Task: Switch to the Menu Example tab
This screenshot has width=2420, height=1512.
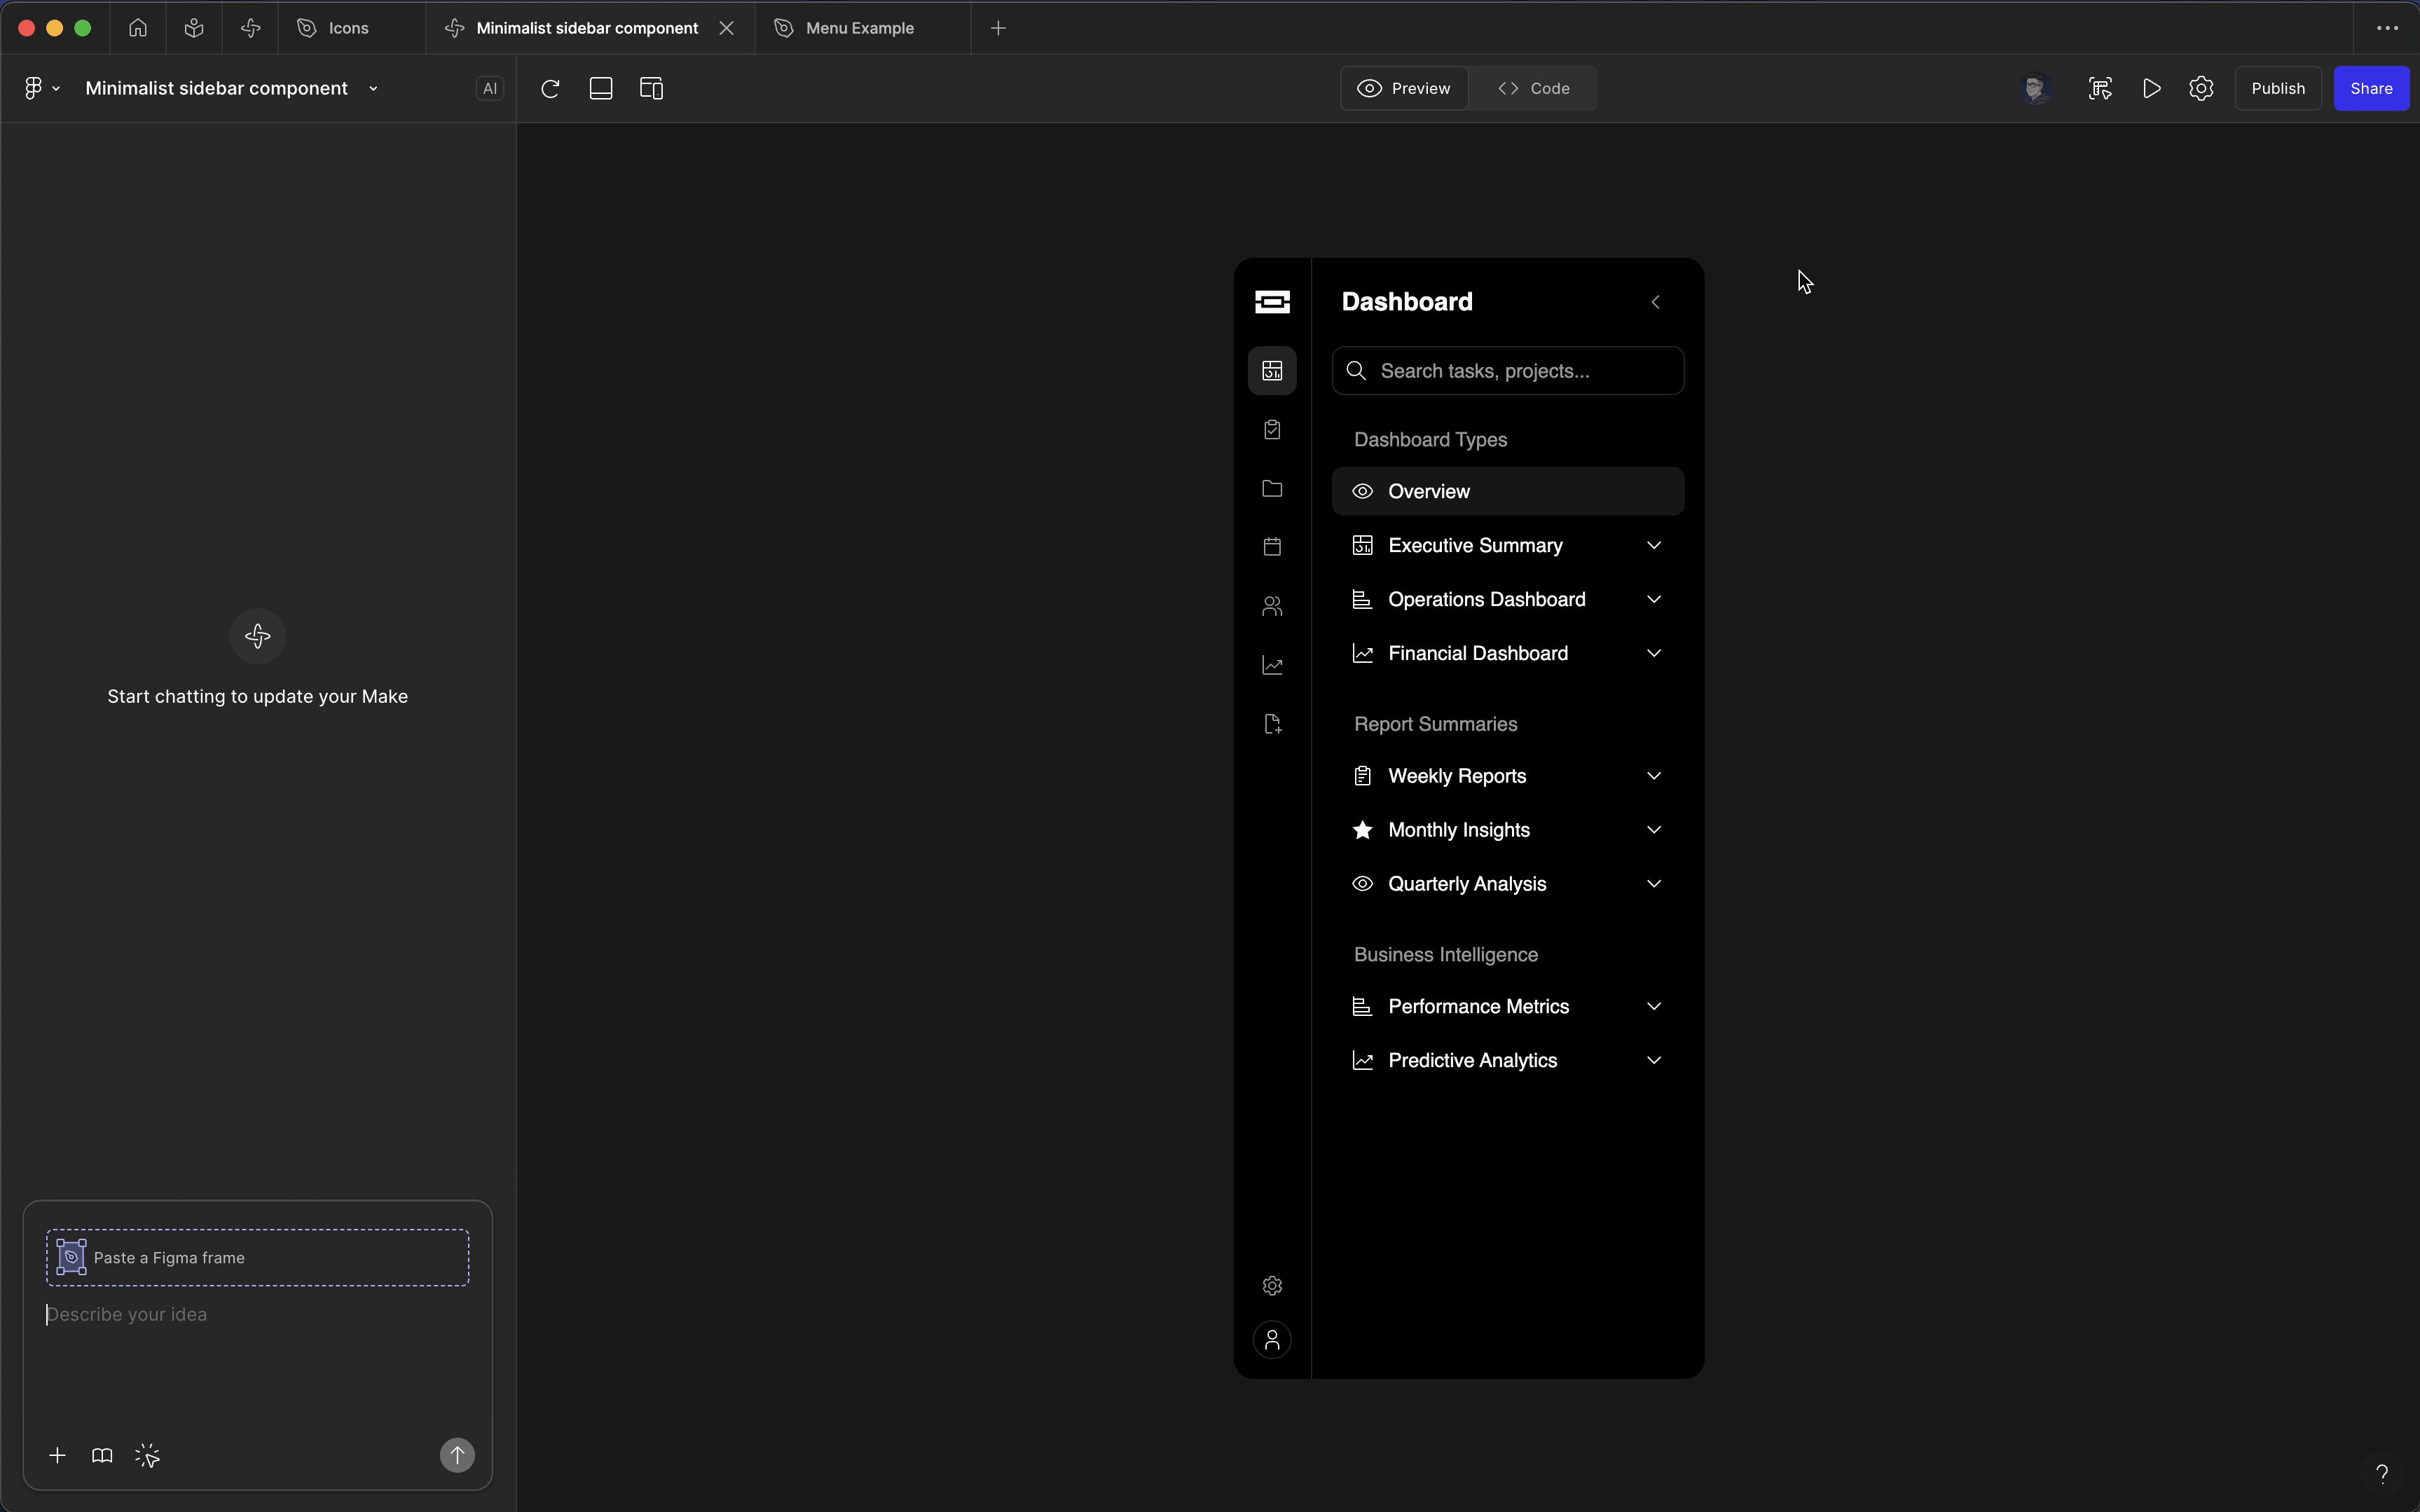Action: pos(859,28)
